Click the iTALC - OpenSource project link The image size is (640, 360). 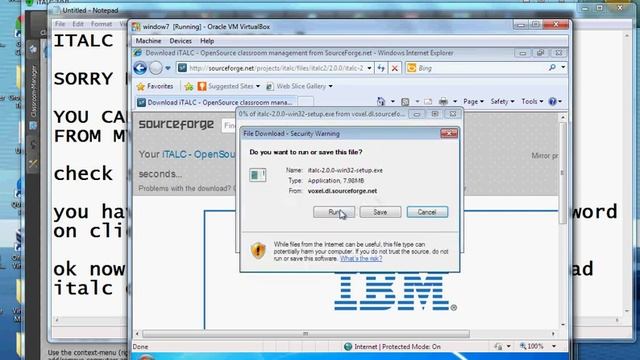[198, 154]
